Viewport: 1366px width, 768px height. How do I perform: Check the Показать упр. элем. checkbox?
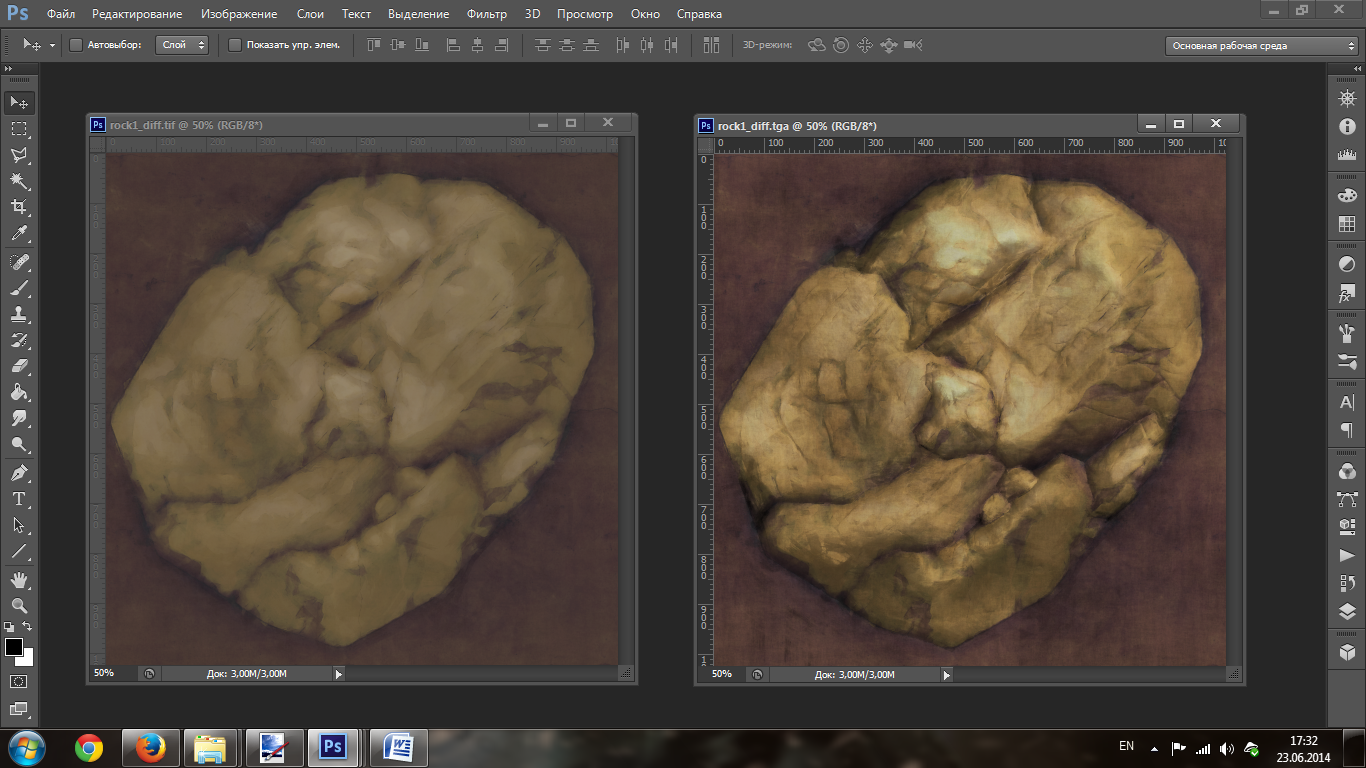(x=235, y=45)
